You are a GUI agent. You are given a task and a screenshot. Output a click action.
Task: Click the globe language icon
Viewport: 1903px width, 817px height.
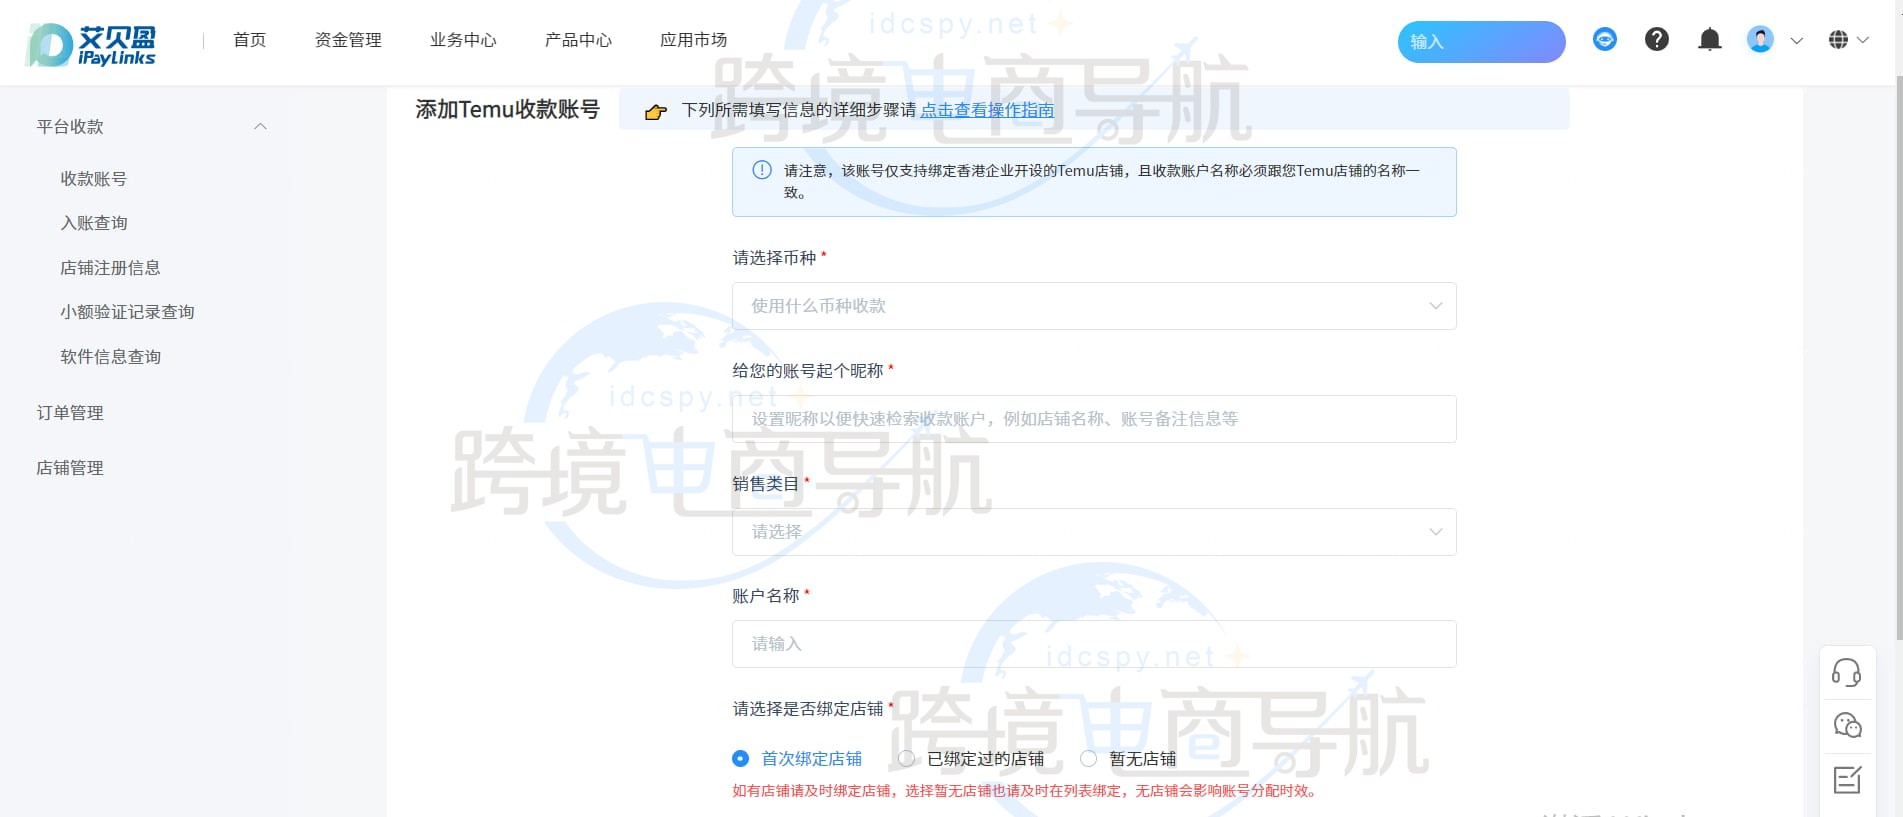click(1838, 40)
